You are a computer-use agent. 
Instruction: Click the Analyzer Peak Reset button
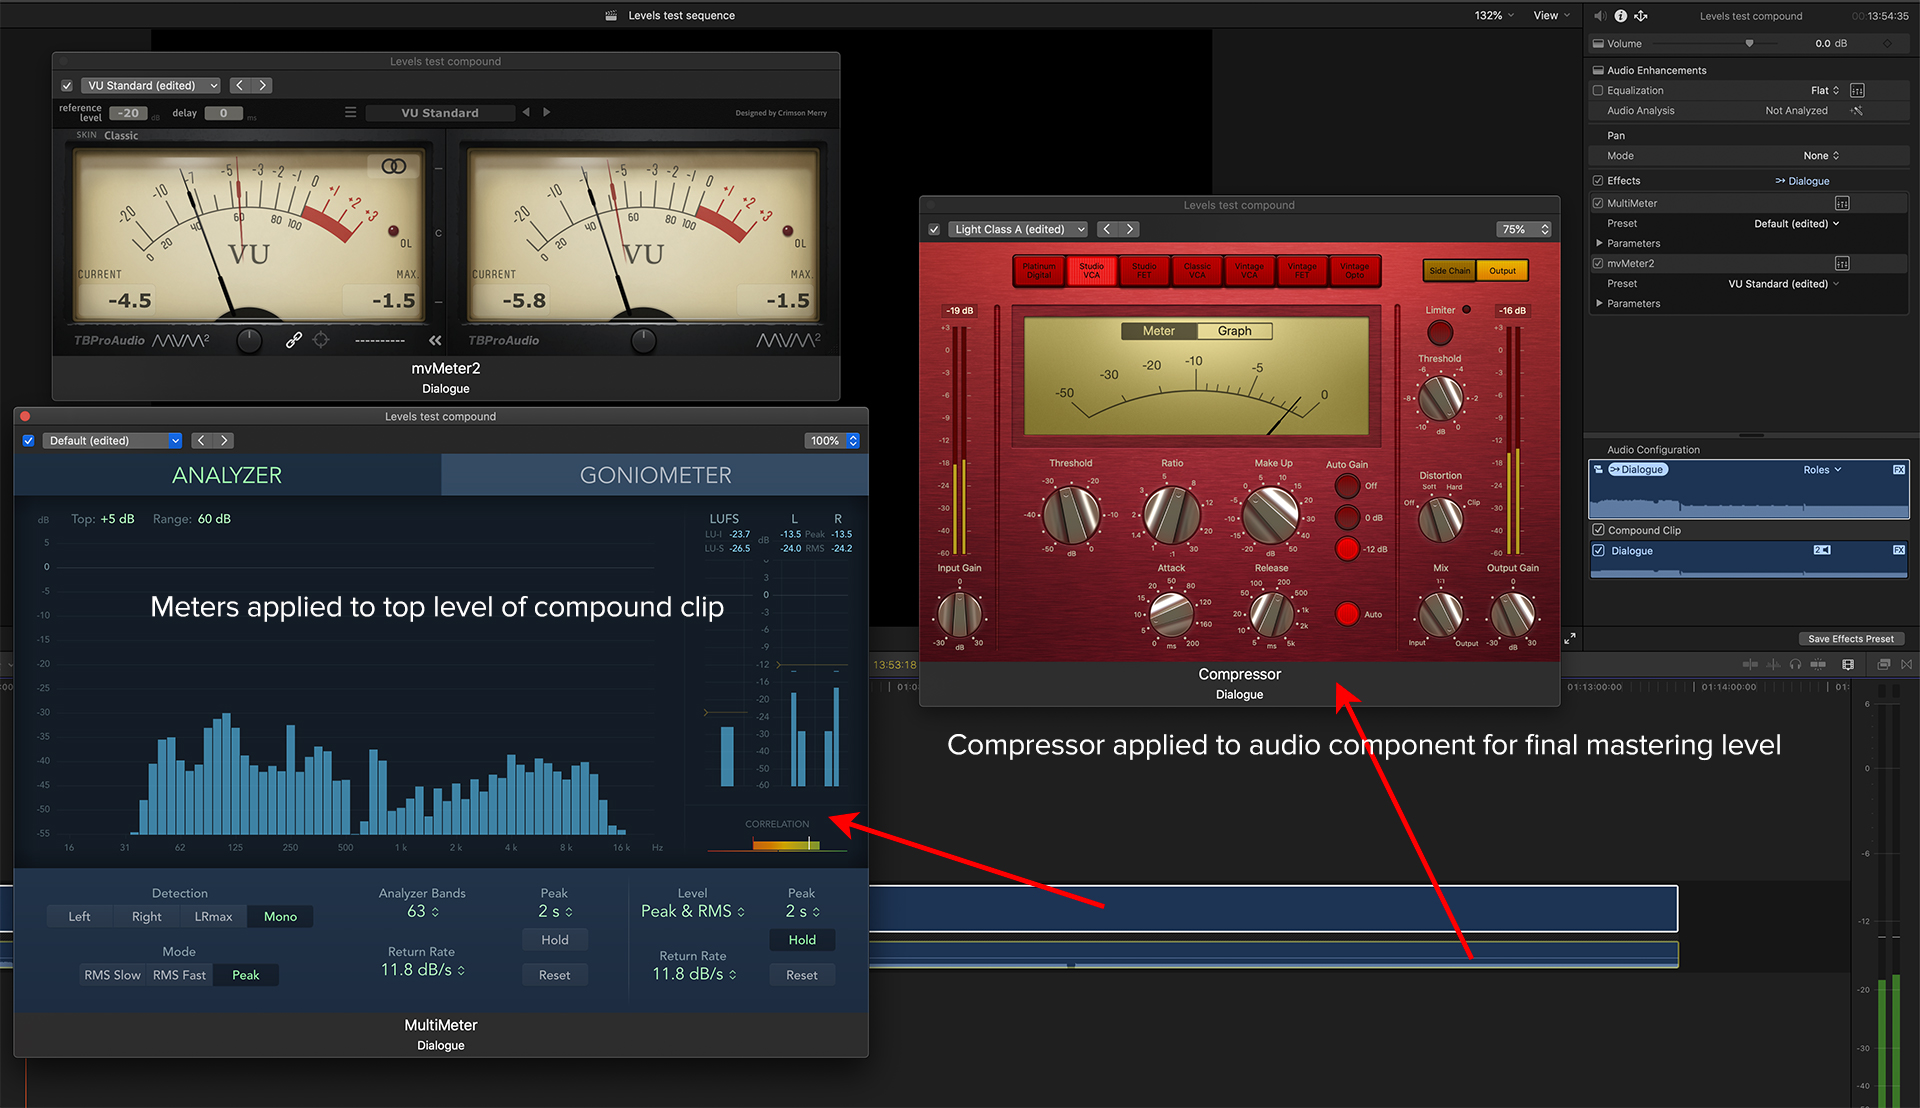[554, 975]
